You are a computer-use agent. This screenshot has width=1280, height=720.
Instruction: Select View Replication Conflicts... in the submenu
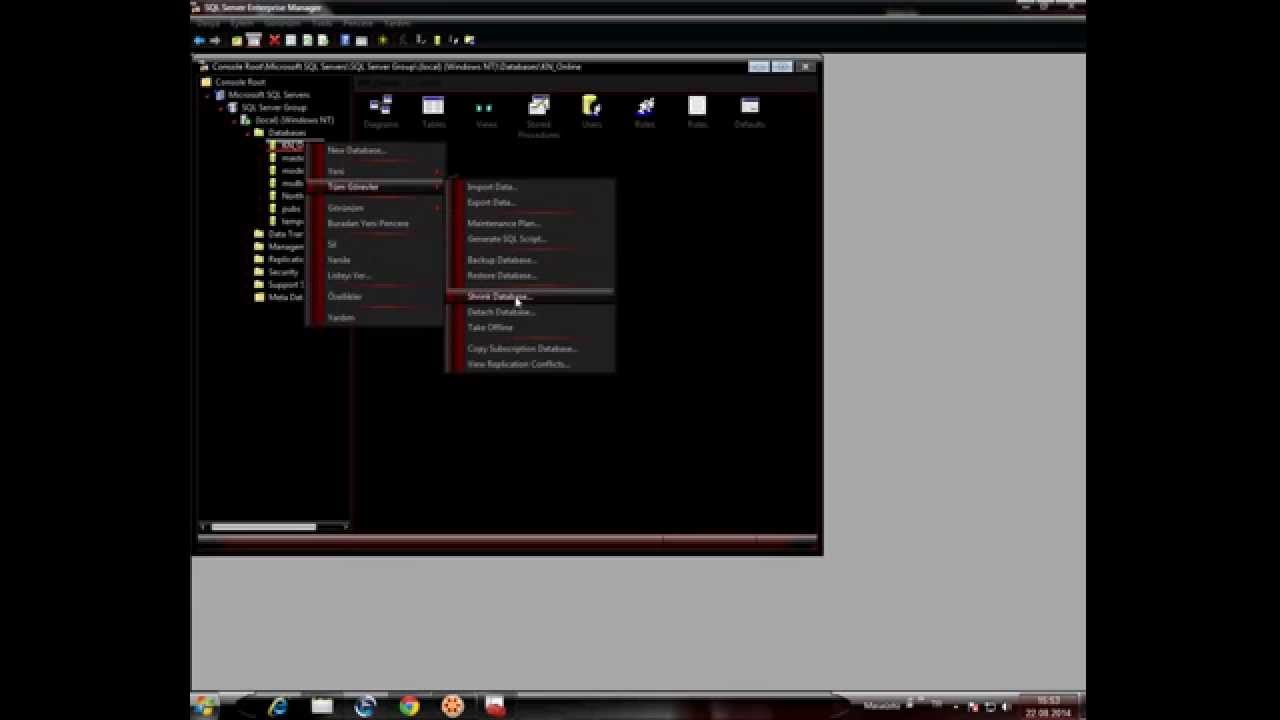tap(530, 364)
